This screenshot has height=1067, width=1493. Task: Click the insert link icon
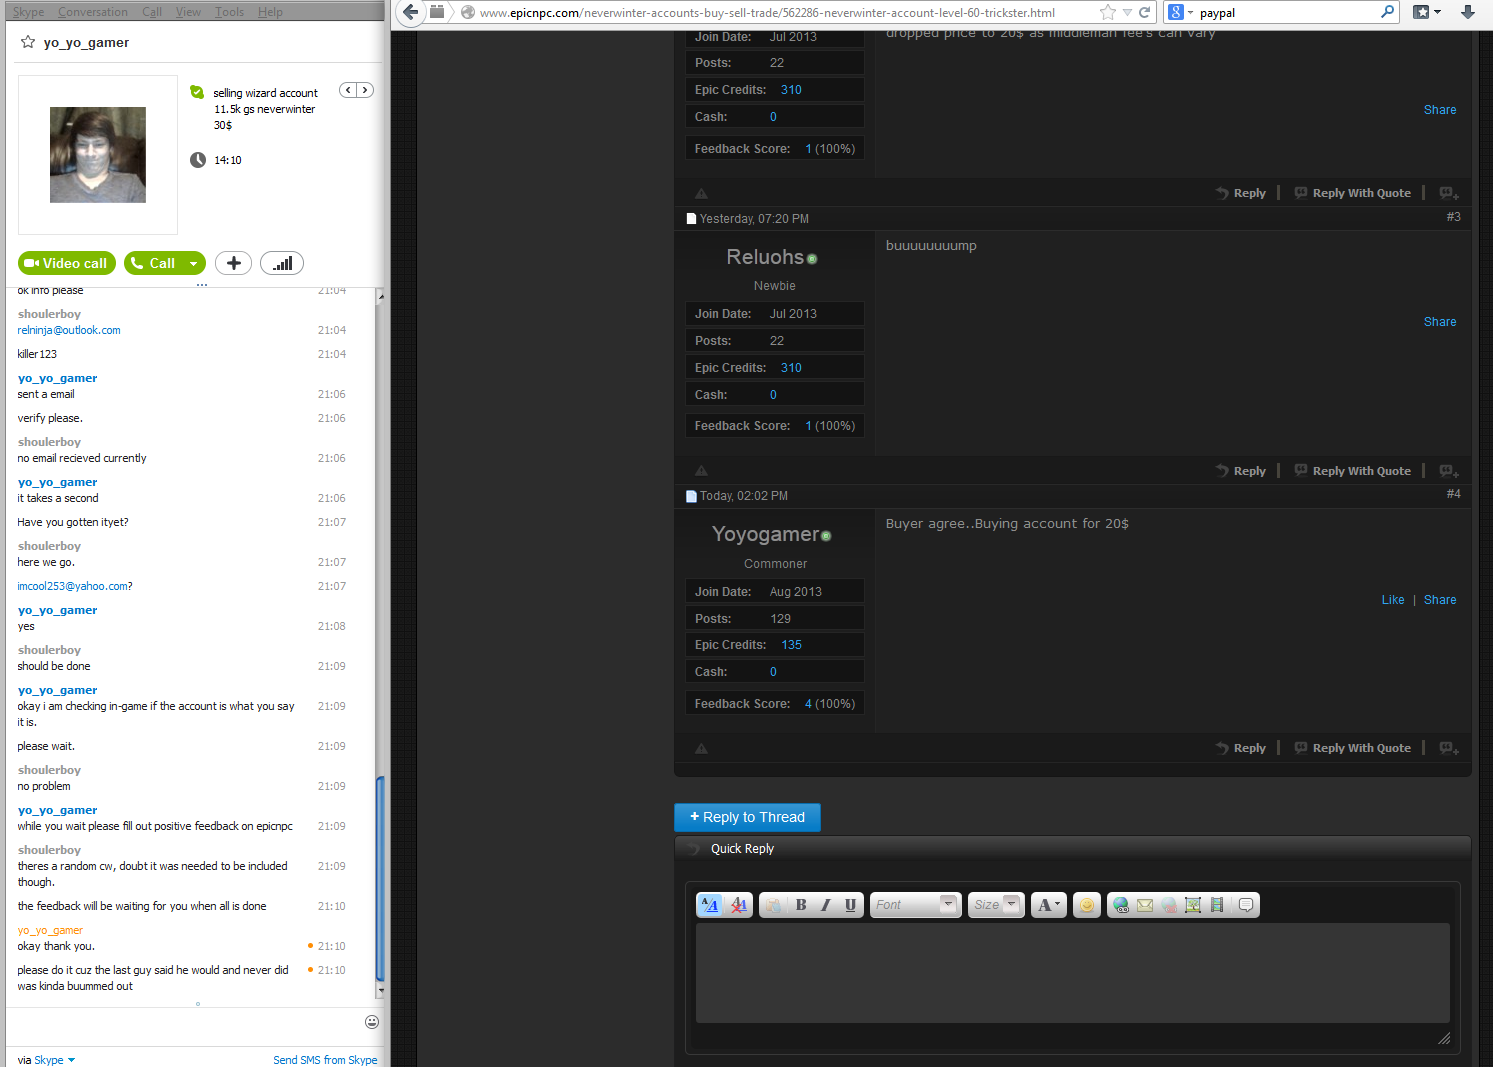(1121, 905)
